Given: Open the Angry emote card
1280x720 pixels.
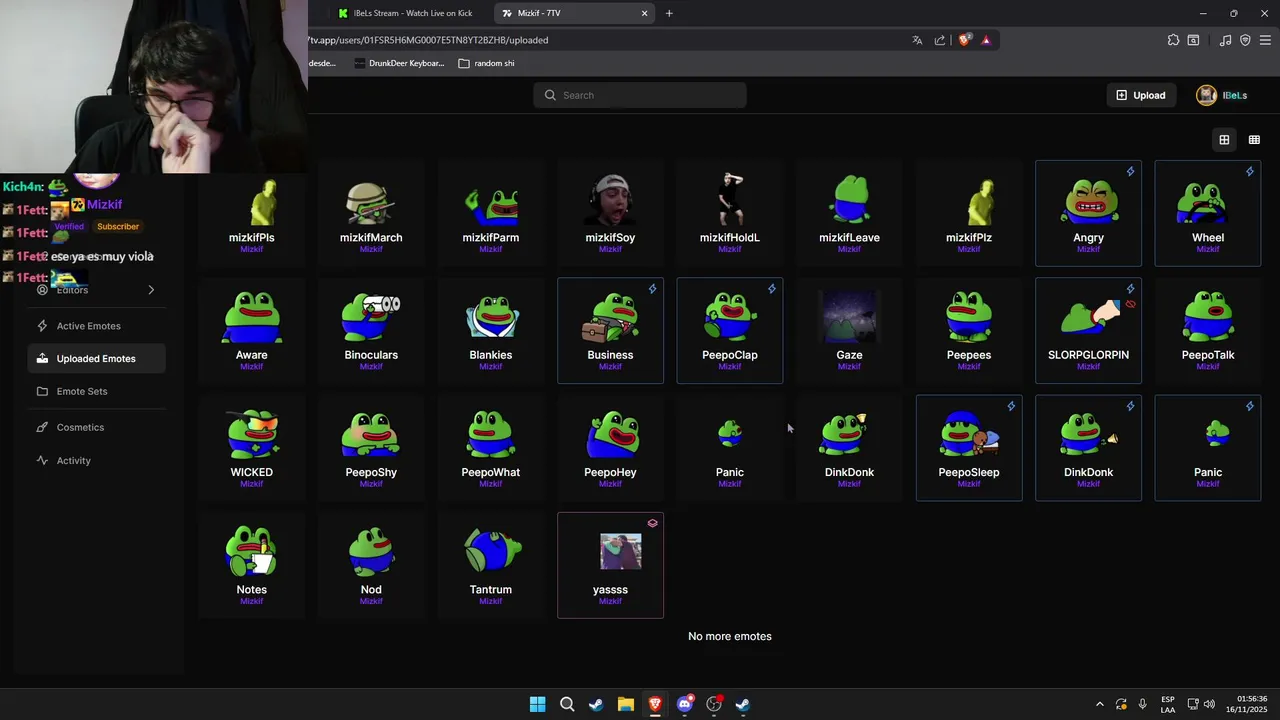Looking at the screenshot, I should pos(1088,213).
